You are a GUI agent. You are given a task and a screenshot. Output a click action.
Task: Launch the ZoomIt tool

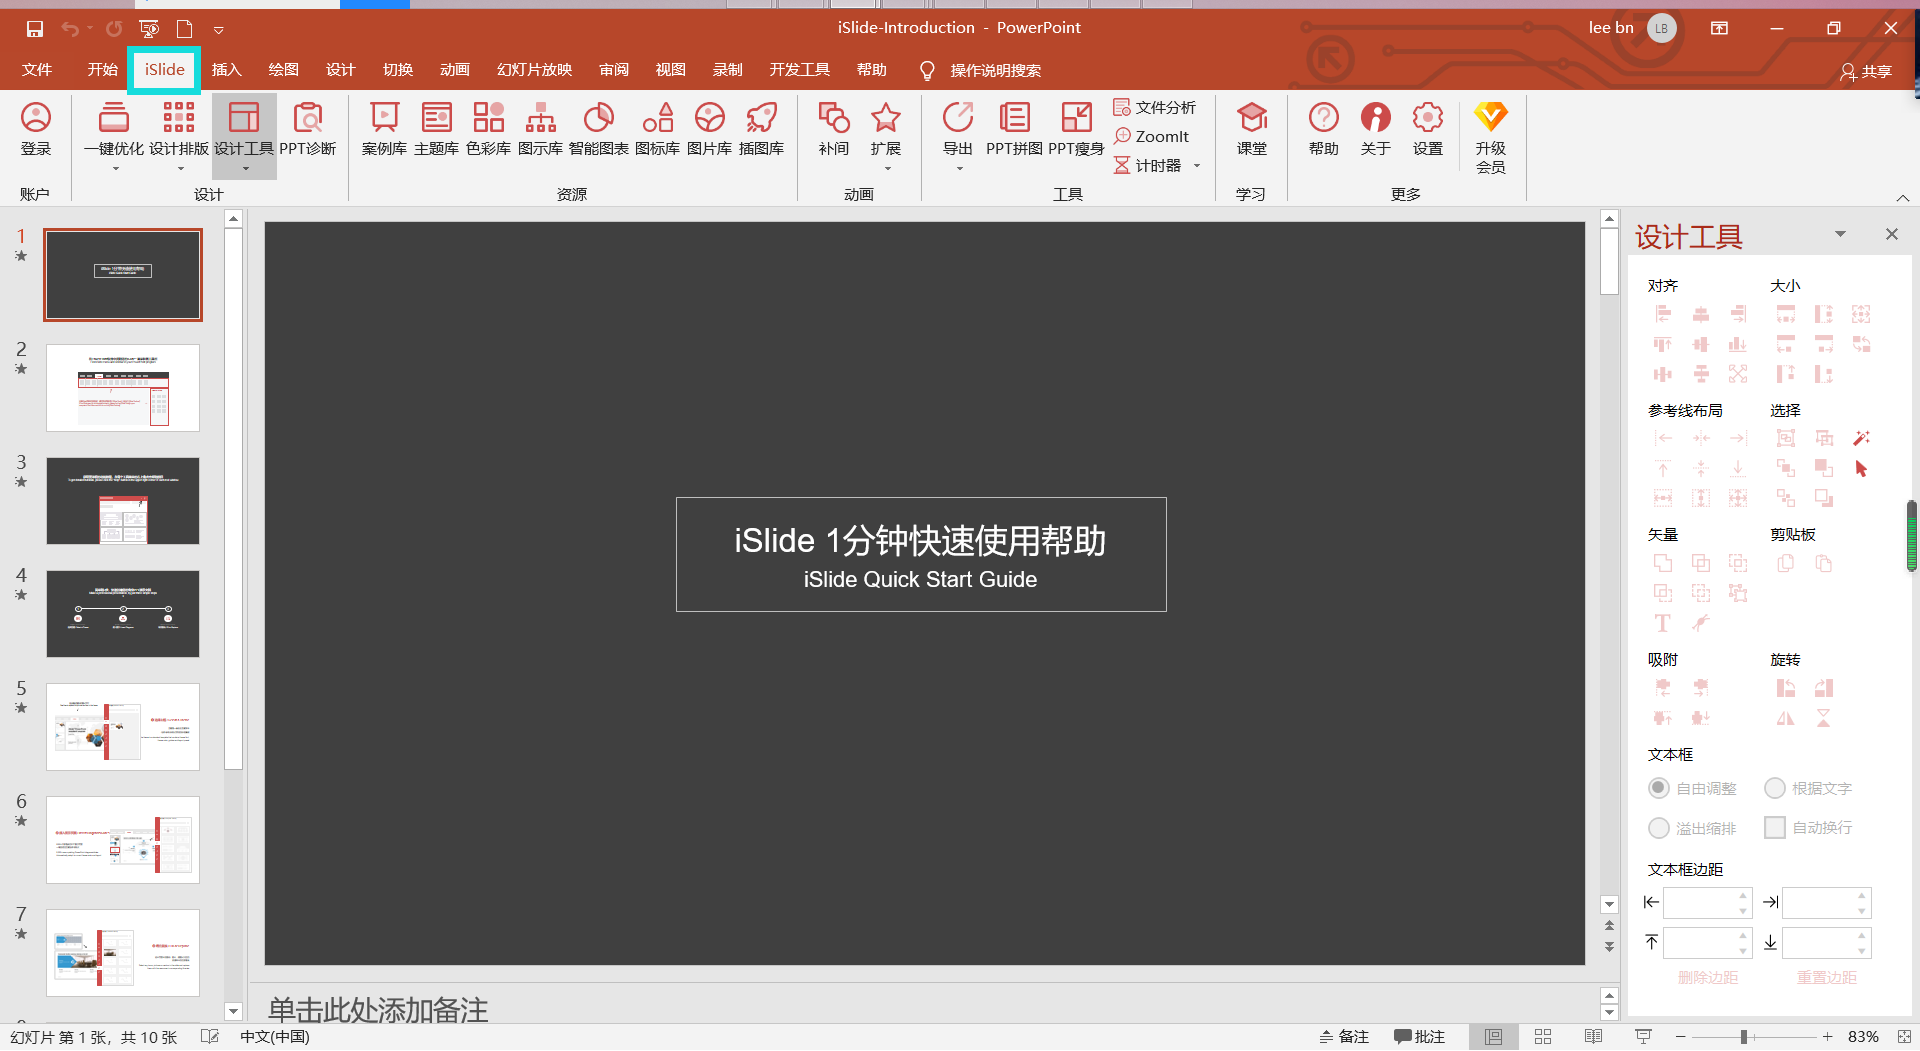1152,136
